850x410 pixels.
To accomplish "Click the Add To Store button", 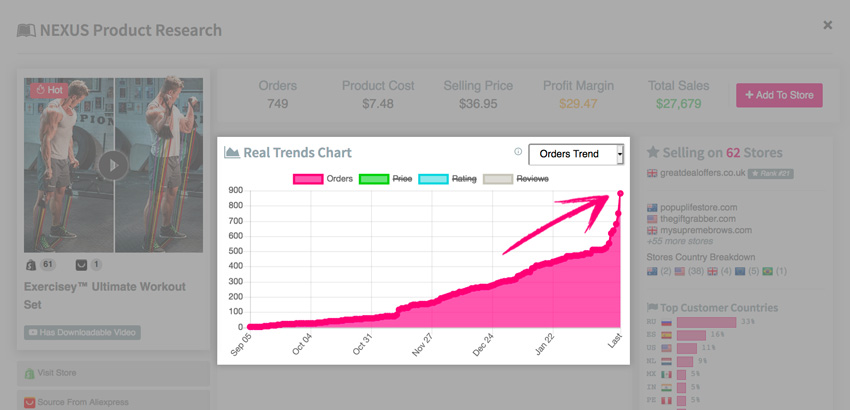I will [x=779, y=95].
